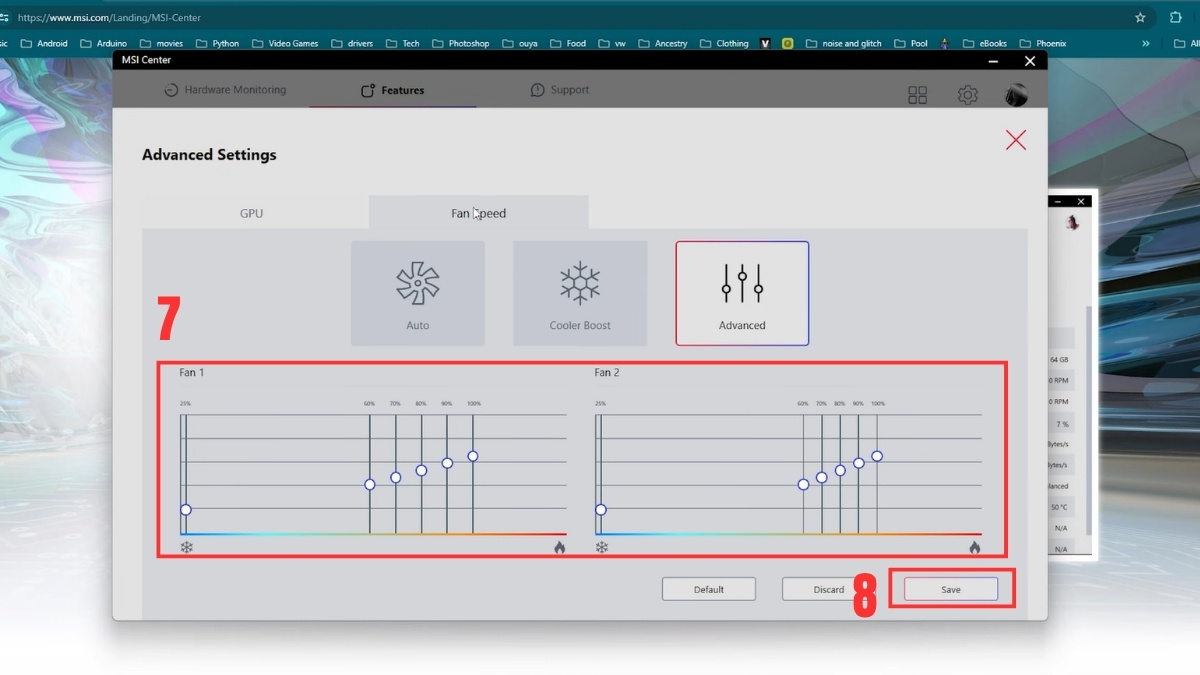Save the fan curve settings
Viewport: 1200px width, 675px height.
[951, 589]
